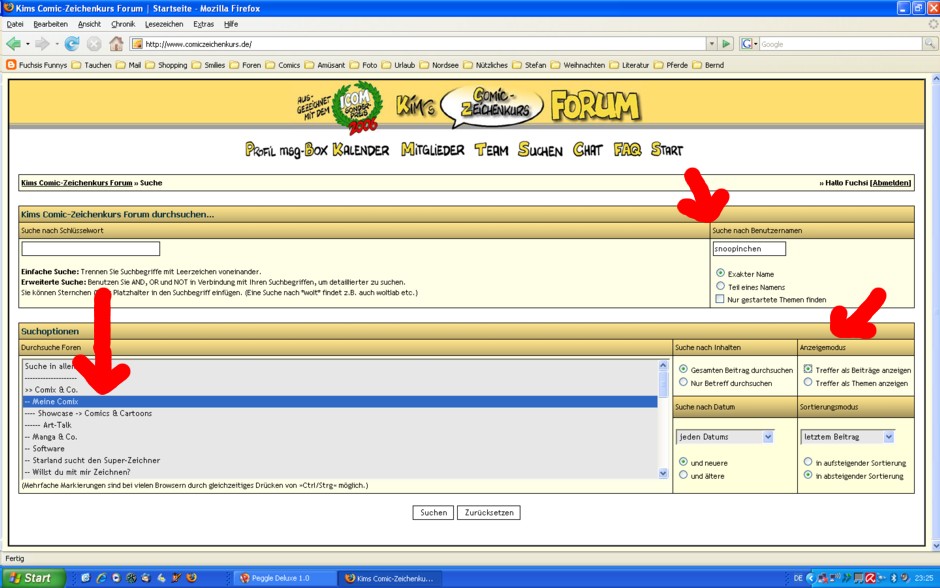Click the Stop loading icon

pyautogui.click(x=94, y=44)
